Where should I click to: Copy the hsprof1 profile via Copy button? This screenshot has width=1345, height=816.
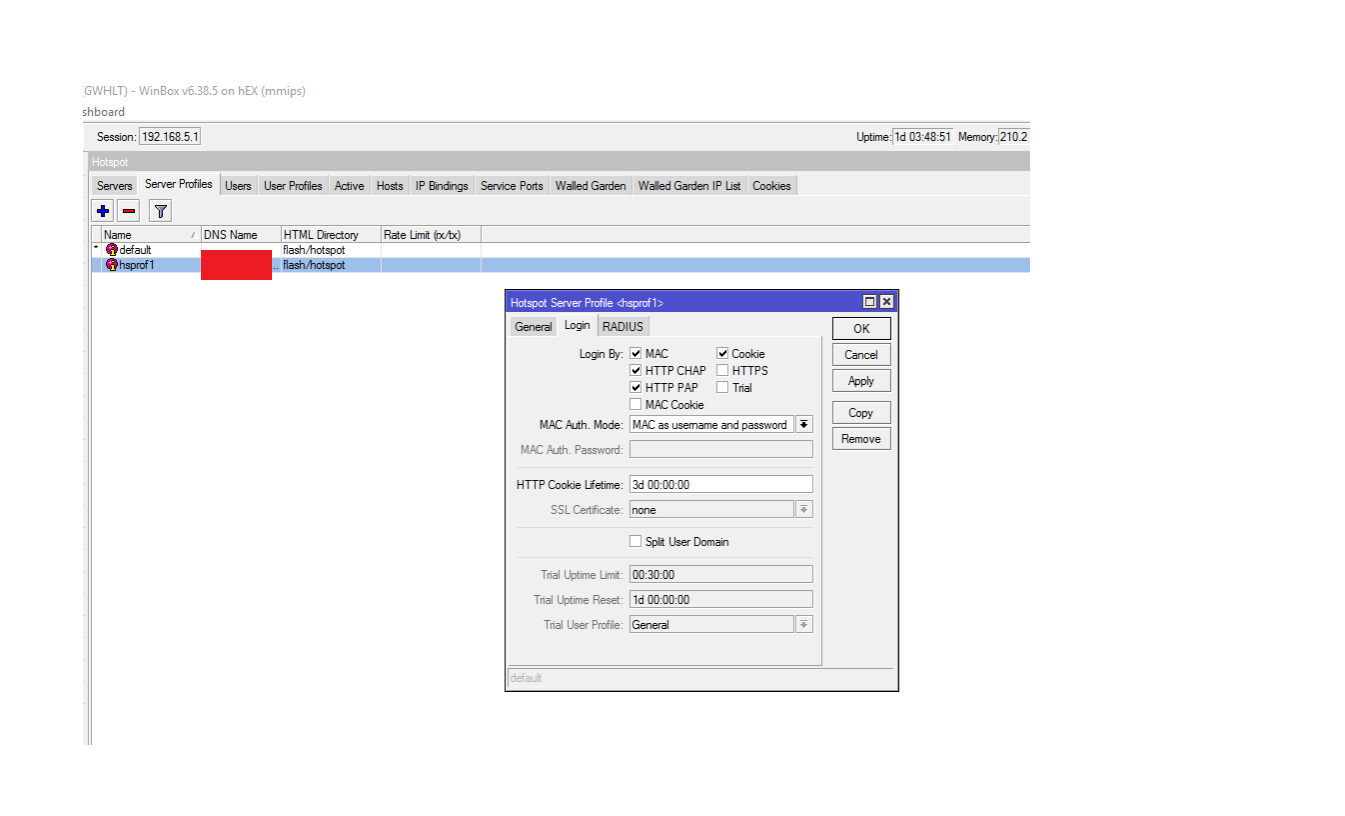(x=861, y=413)
